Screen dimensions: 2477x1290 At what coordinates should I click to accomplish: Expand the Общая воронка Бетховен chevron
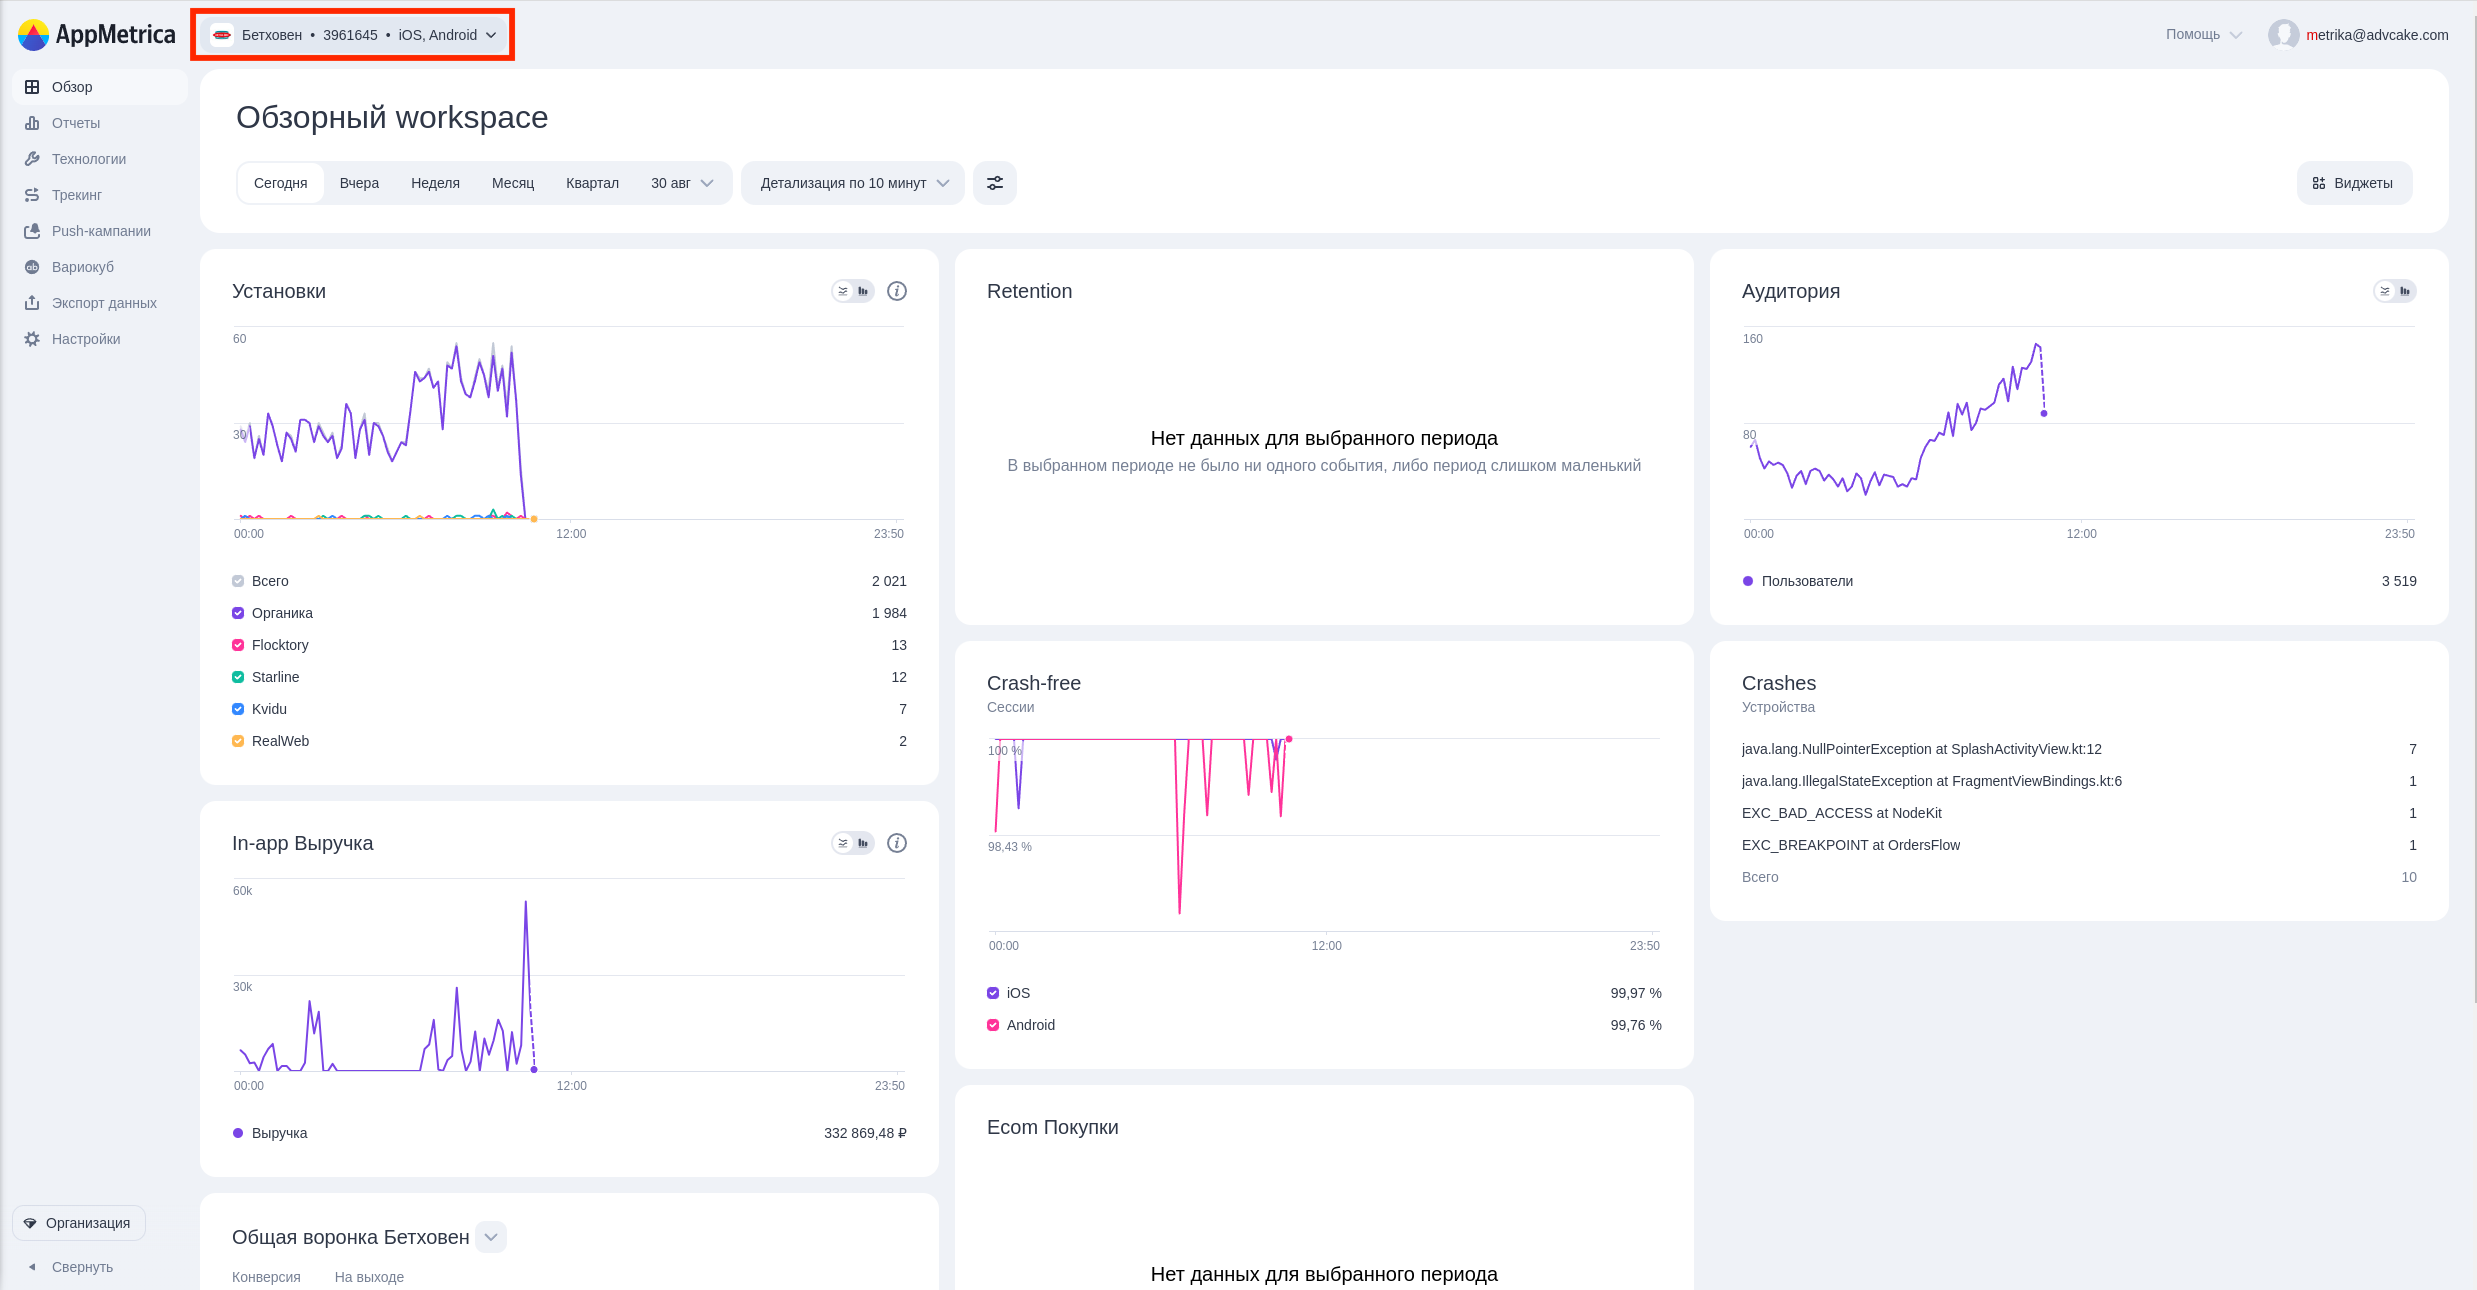491,1237
